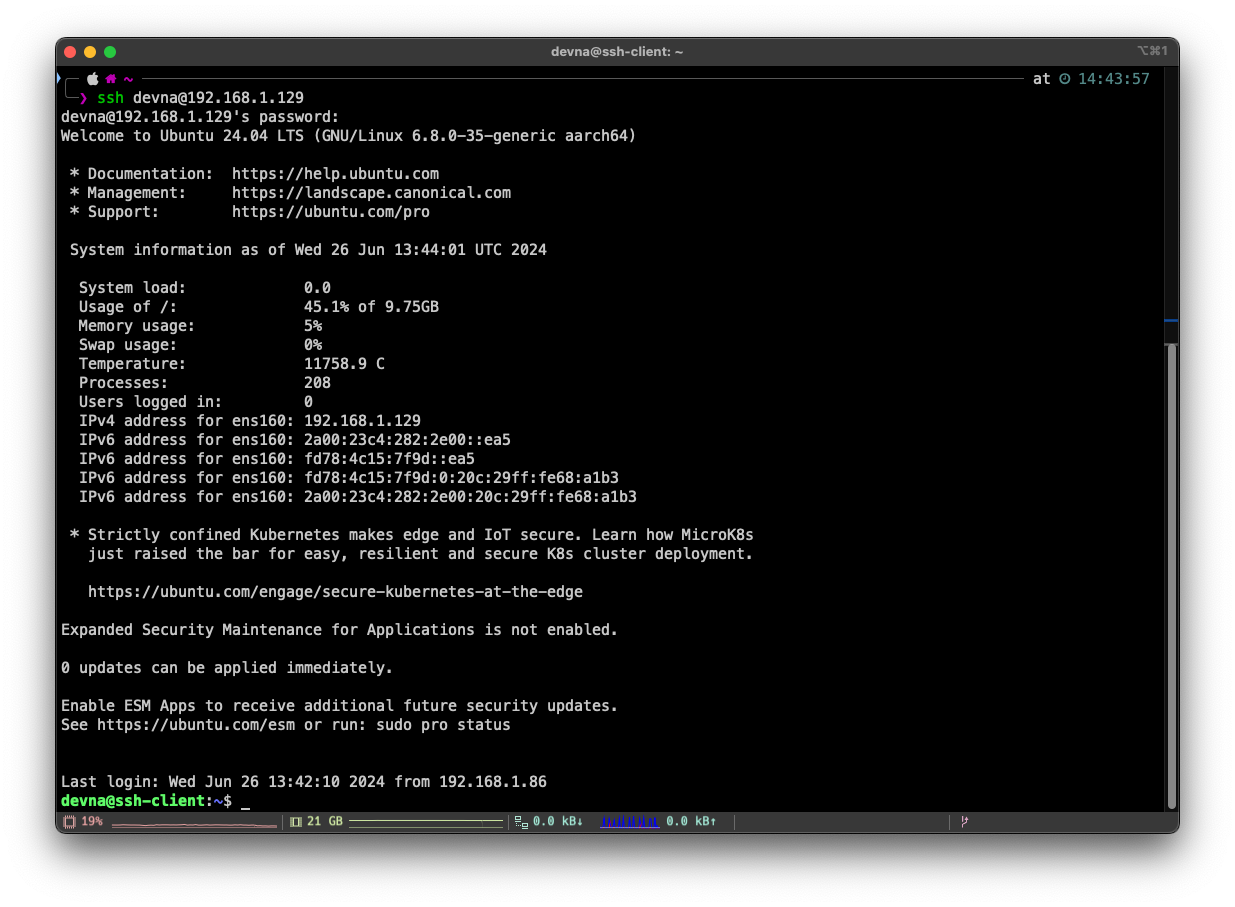Click the Welcome to Ubuntu 24.04 LTS line
This screenshot has width=1235, height=907.
pos(348,136)
